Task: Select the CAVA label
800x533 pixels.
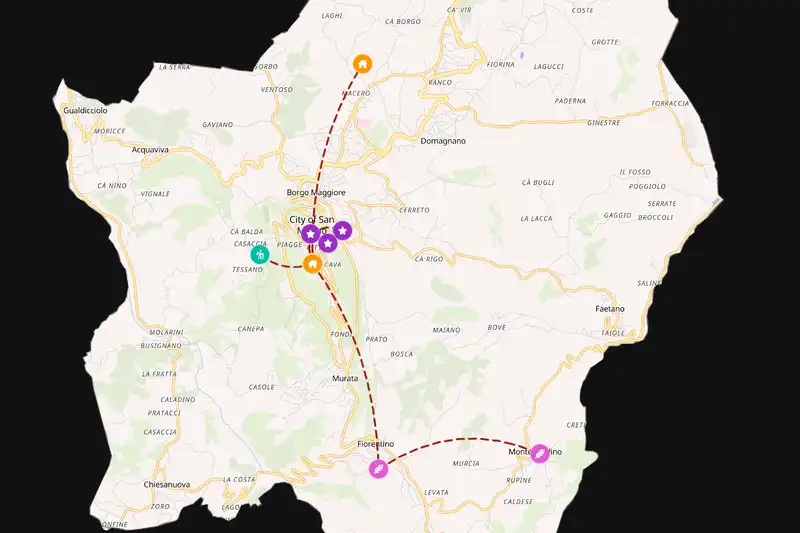Action: [333, 264]
